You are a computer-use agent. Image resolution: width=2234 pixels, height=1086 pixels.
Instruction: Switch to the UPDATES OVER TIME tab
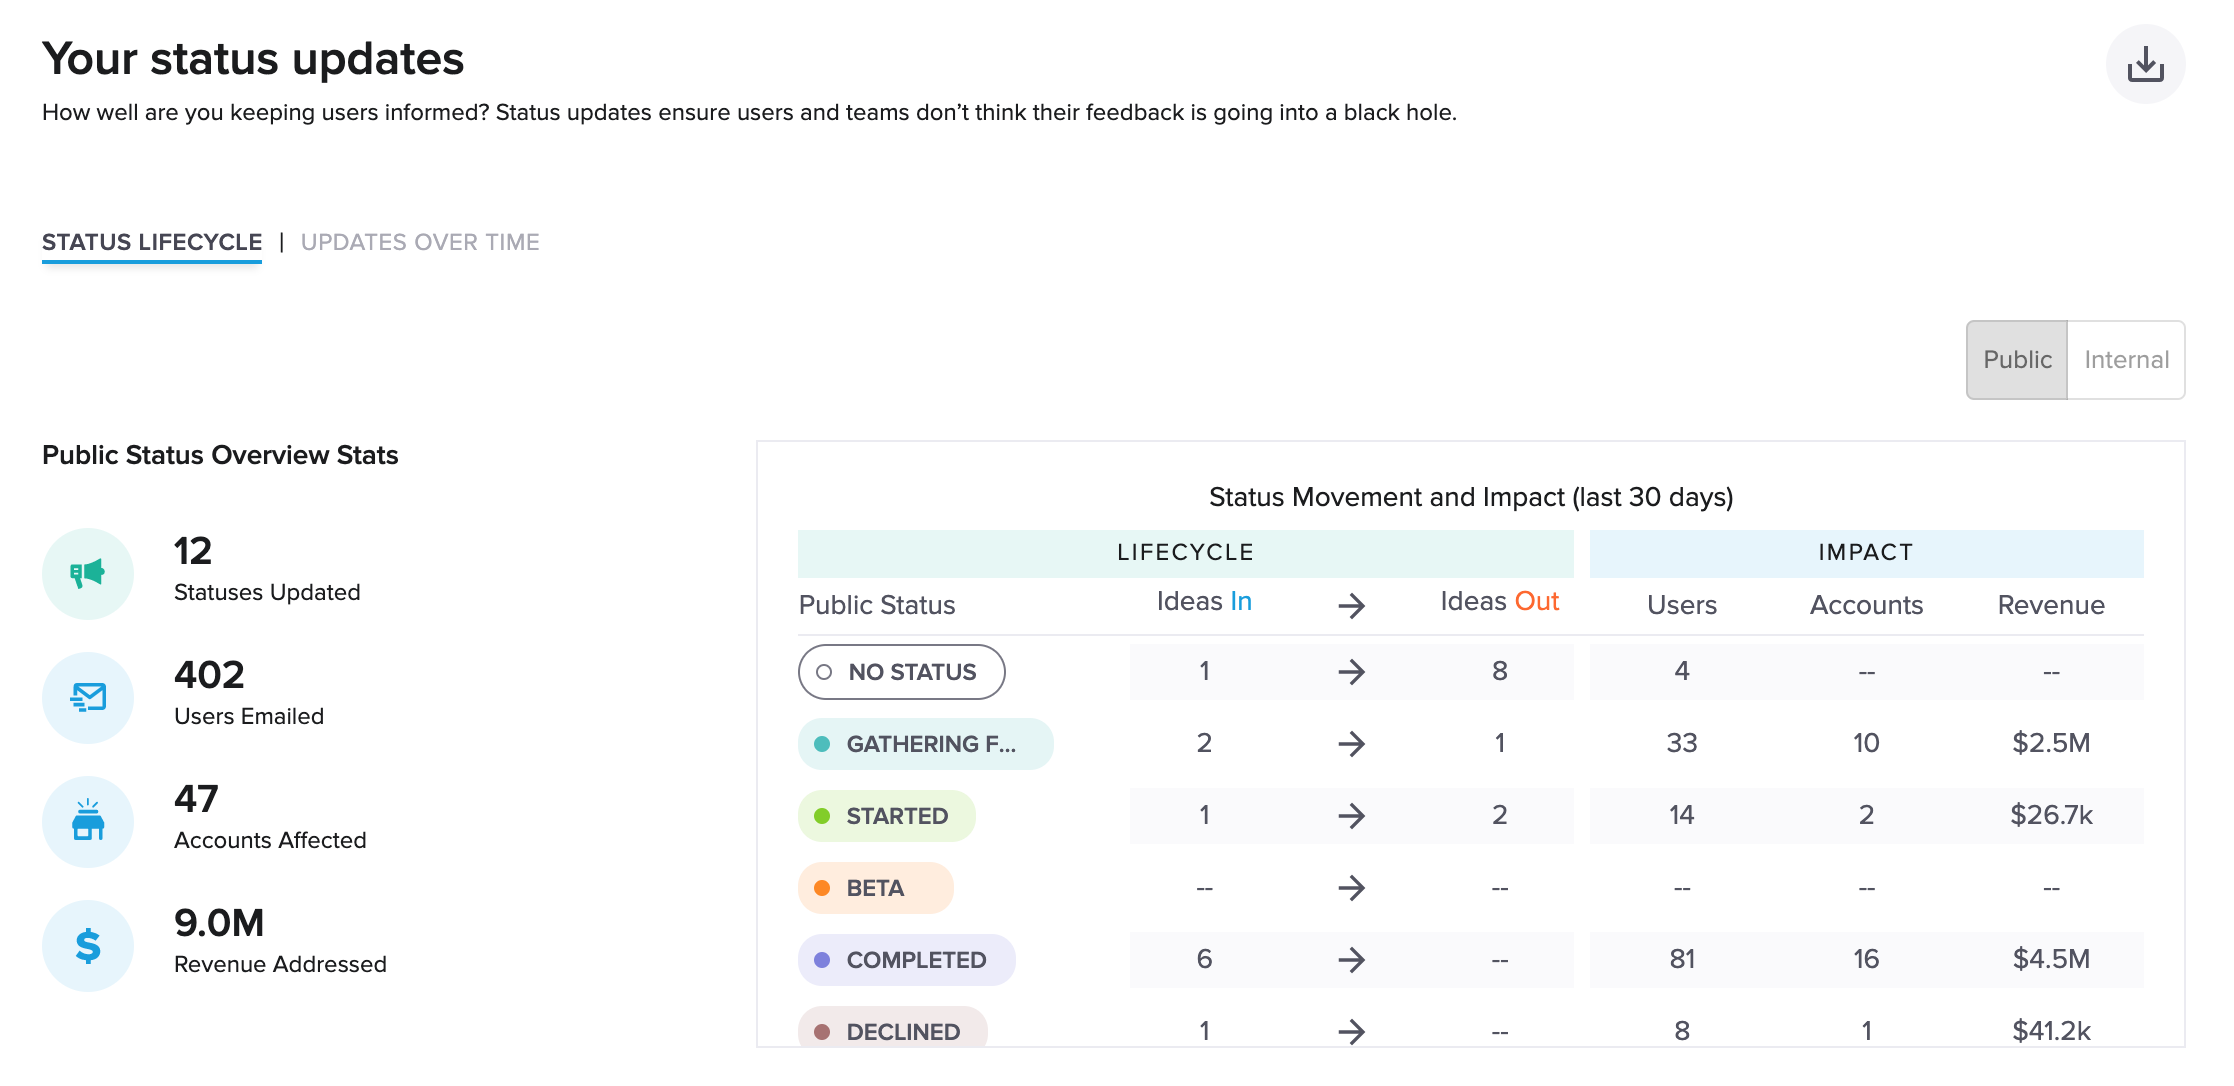tap(421, 241)
